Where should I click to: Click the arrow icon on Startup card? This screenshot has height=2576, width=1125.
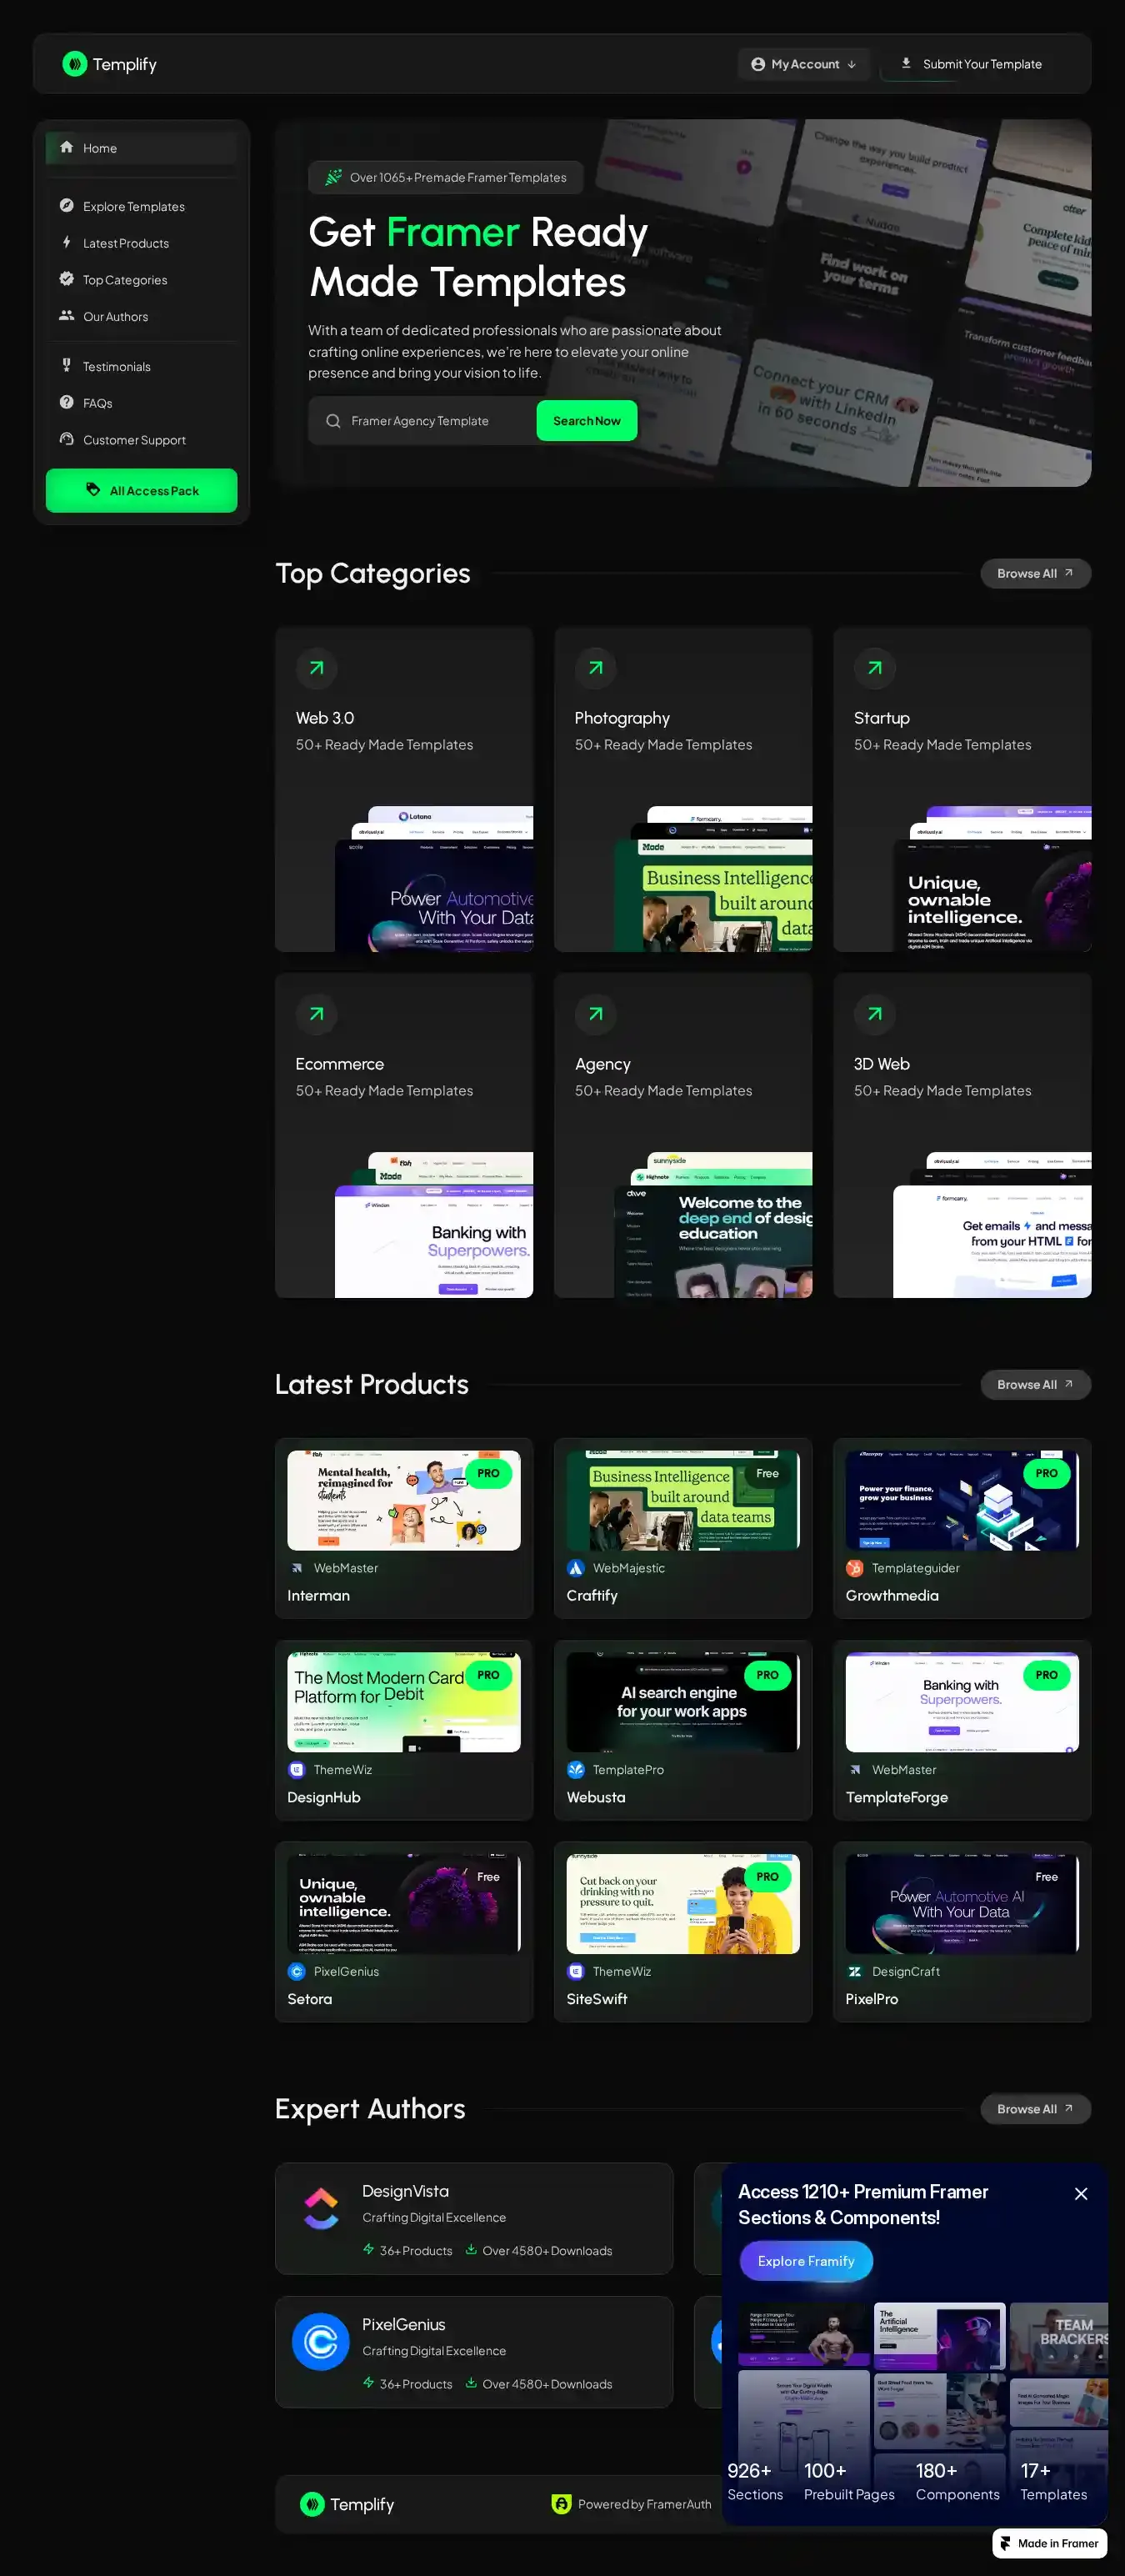[x=874, y=668]
